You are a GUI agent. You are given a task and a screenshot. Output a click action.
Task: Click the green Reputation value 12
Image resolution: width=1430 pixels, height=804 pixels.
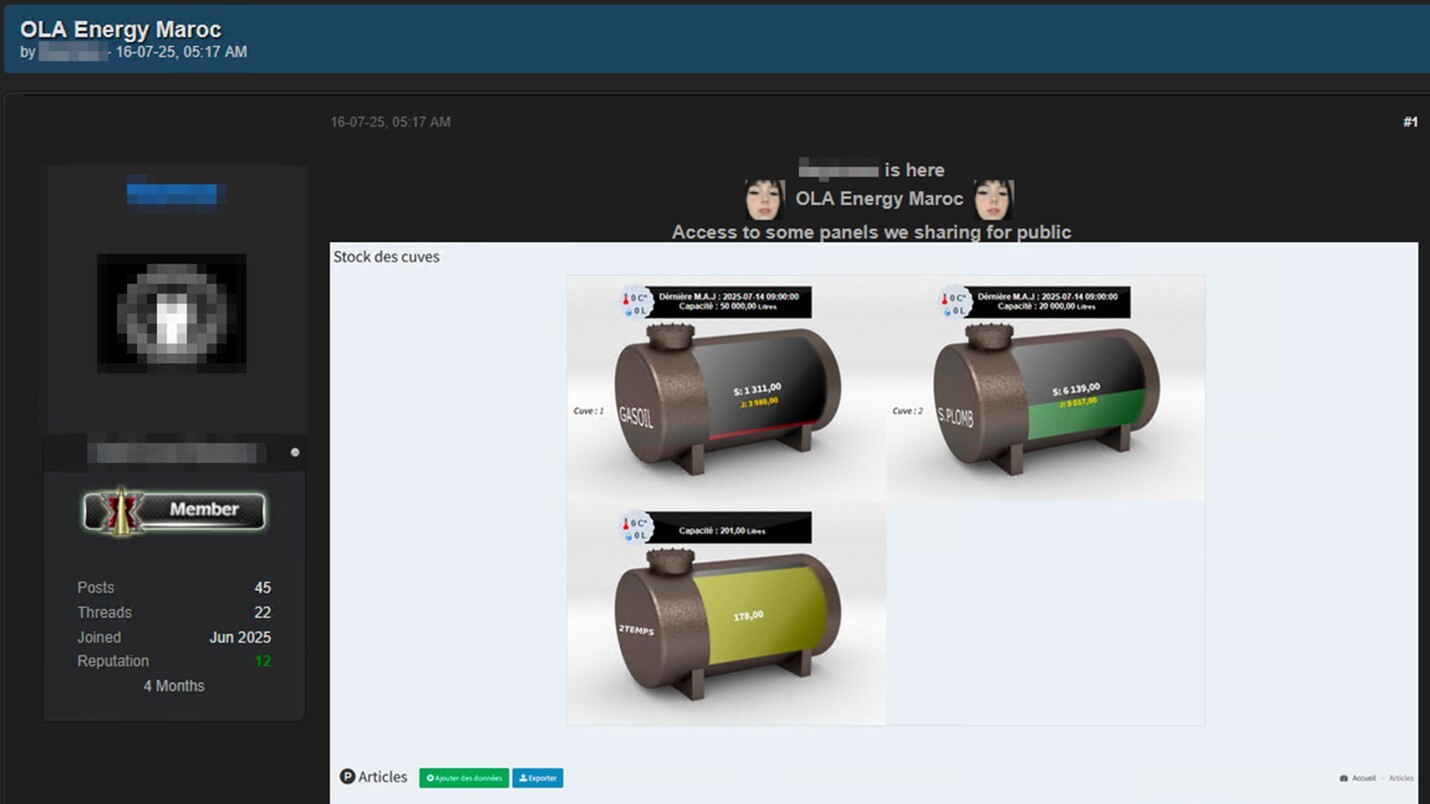click(x=263, y=660)
